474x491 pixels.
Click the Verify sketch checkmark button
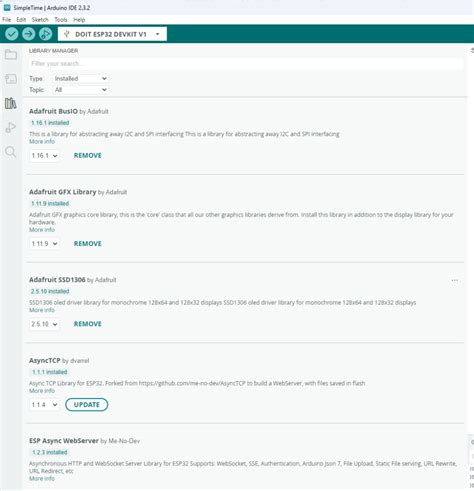tap(12, 34)
